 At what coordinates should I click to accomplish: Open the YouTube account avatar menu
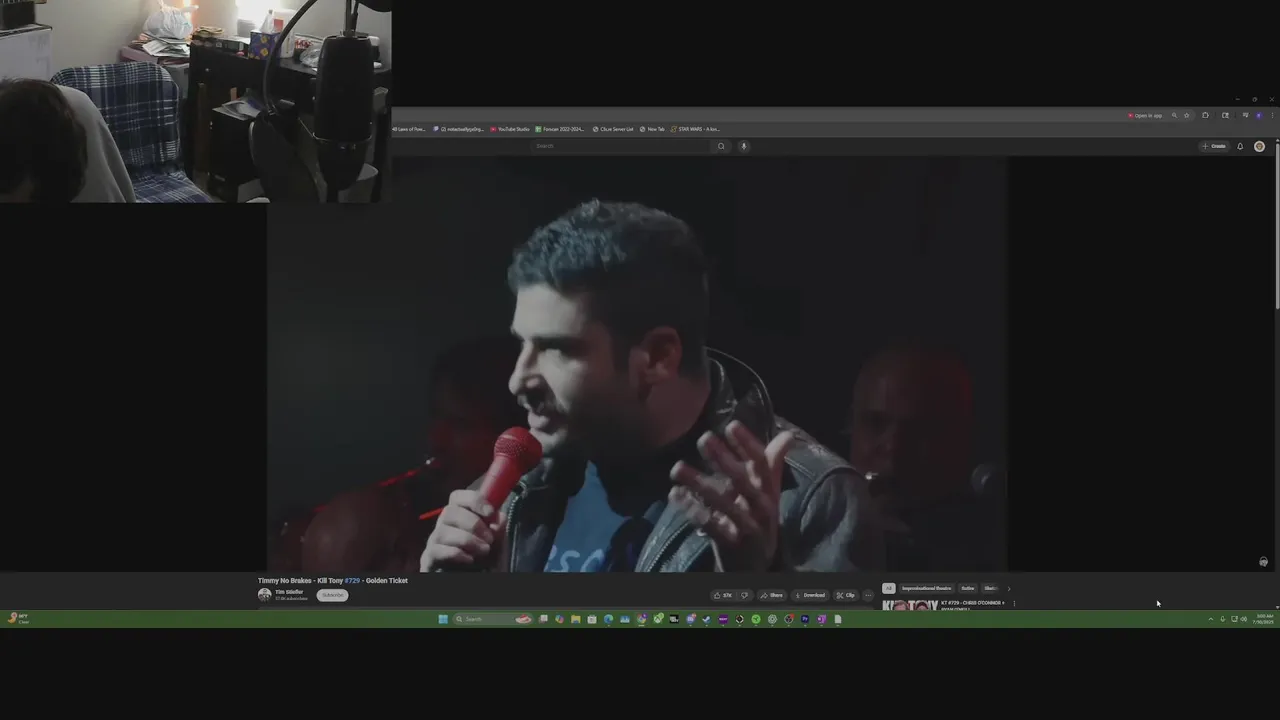pyautogui.click(x=1259, y=146)
